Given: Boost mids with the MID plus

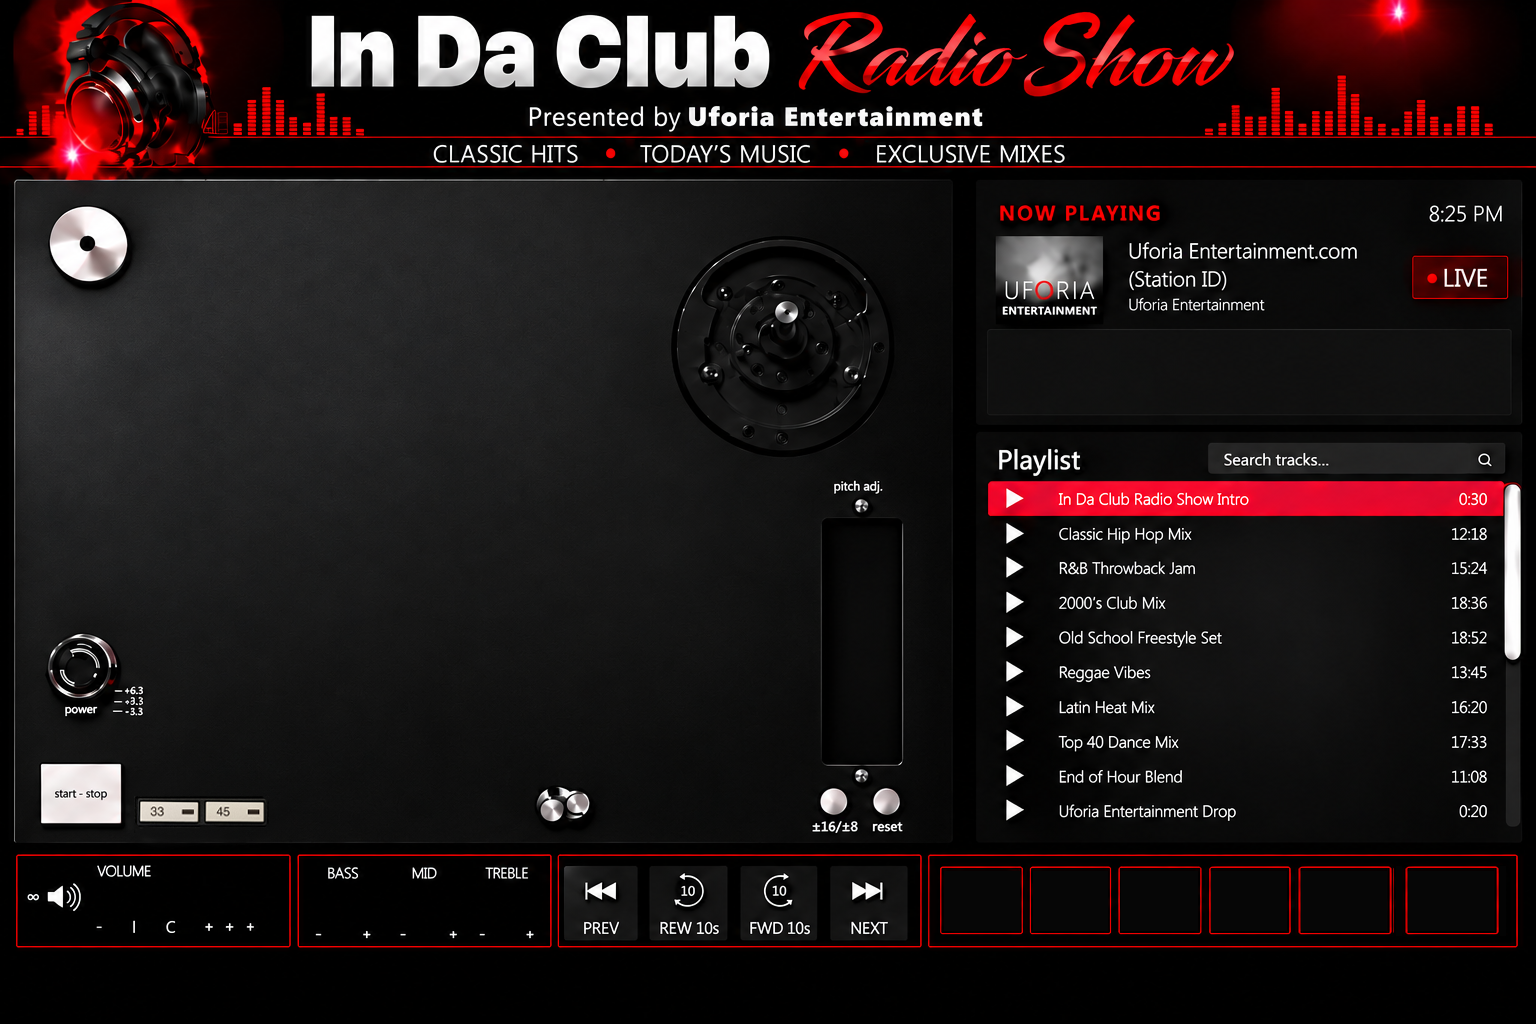Looking at the screenshot, I should [453, 935].
